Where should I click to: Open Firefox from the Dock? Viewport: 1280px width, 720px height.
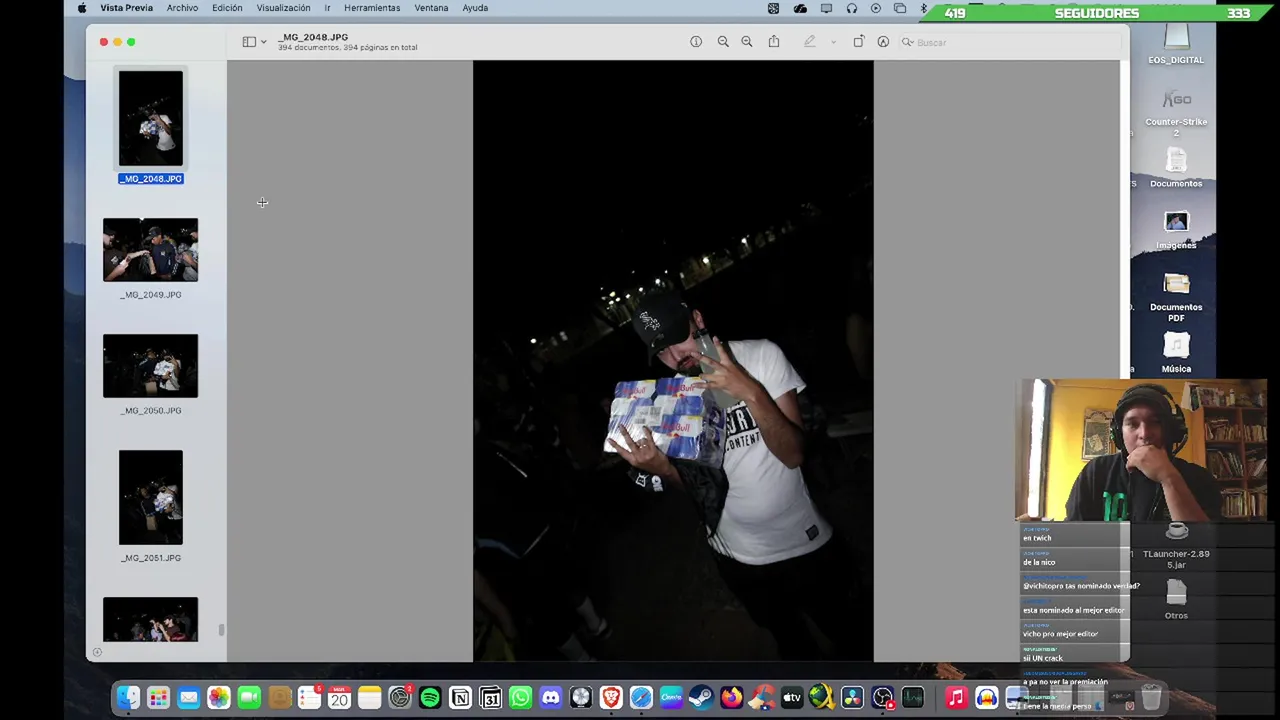coord(732,698)
